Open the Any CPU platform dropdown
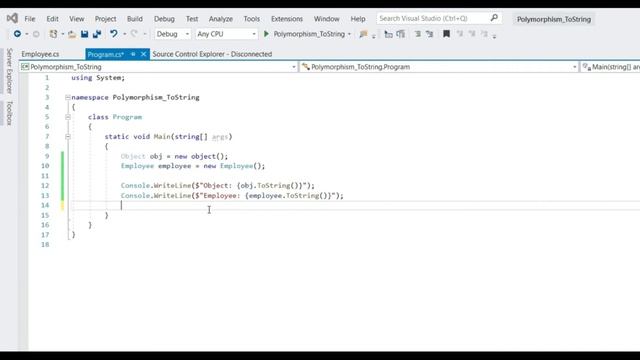Viewport: 640px width, 360px height. (226, 34)
